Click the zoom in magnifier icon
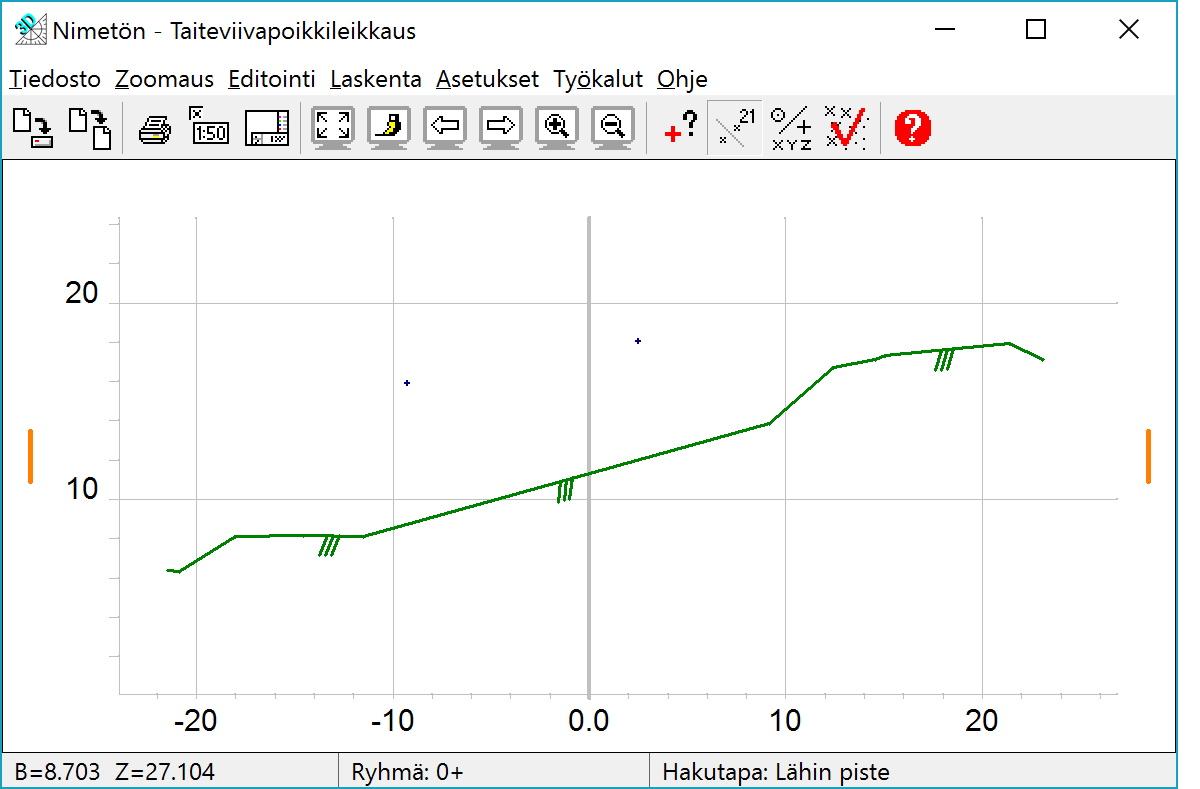This screenshot has height=789, width=1200. [557, 128]
